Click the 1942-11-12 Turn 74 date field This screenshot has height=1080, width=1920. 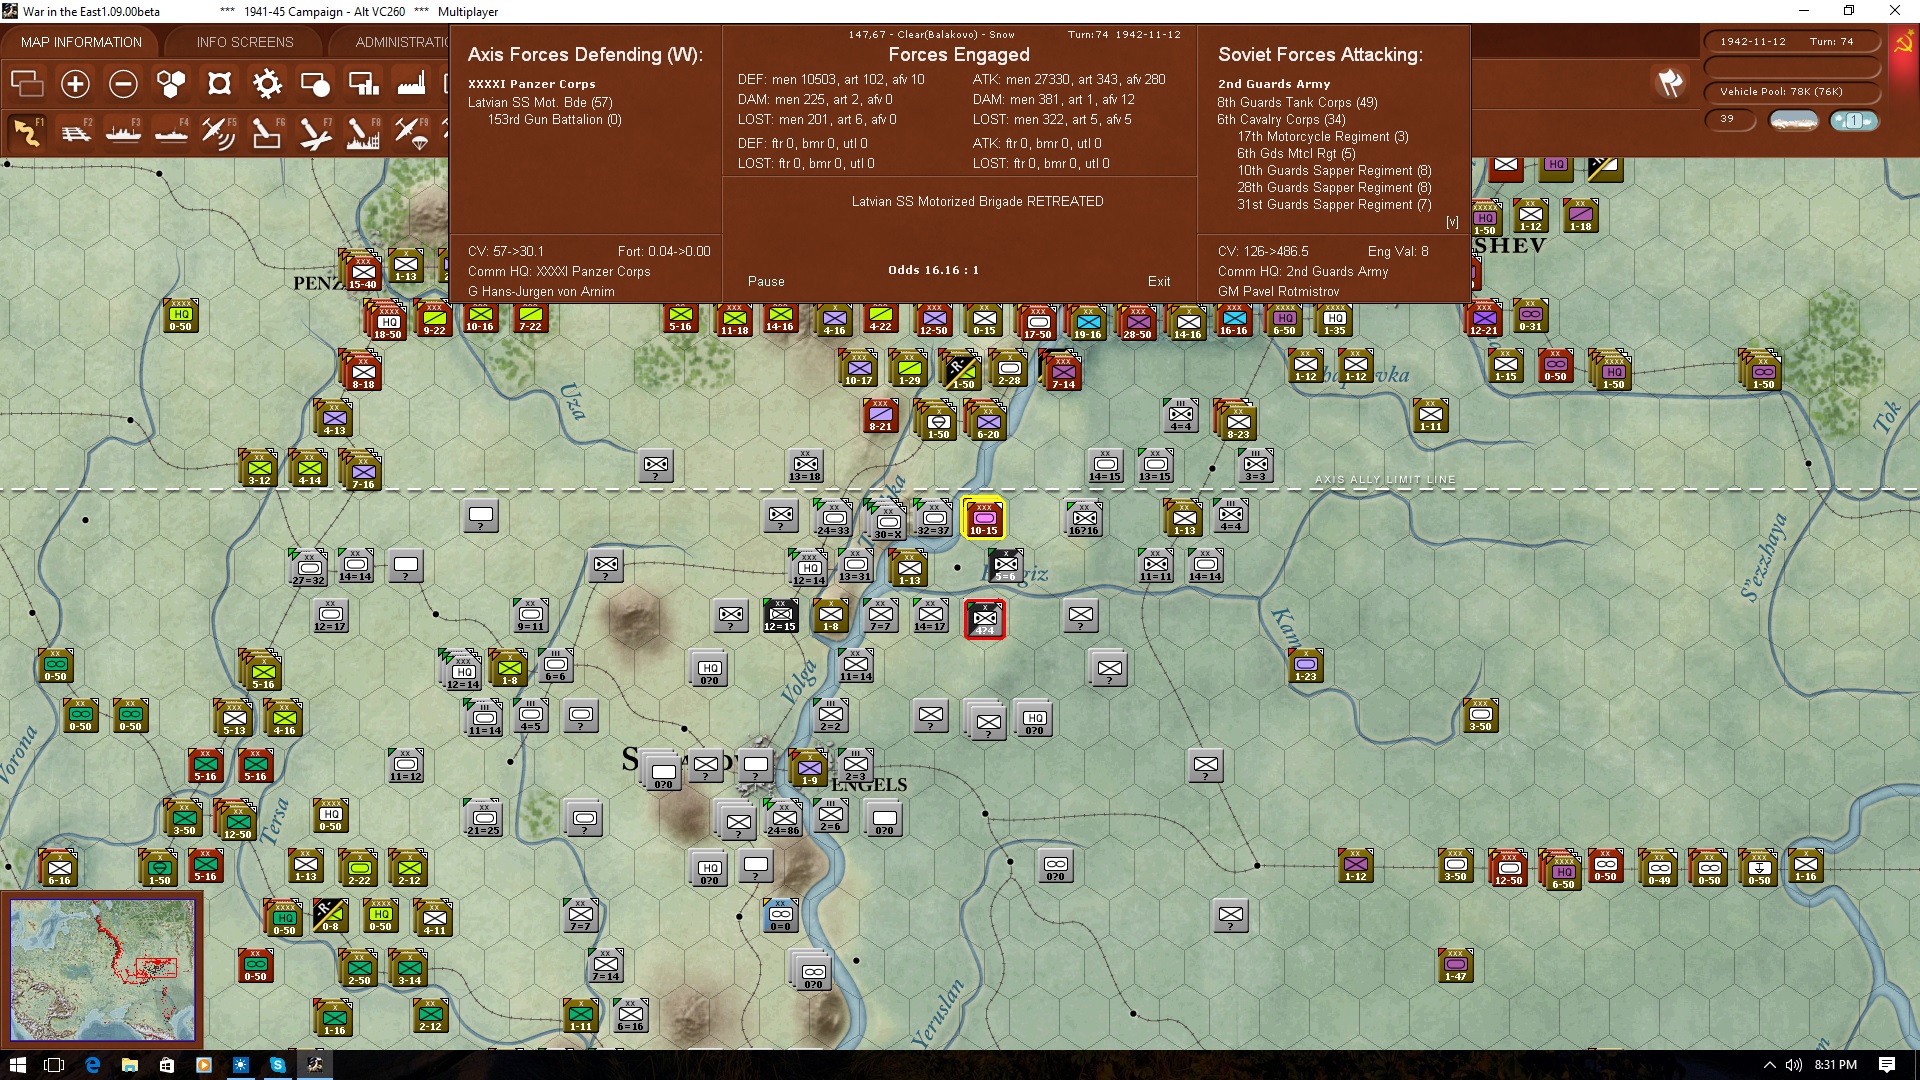pyautogui.click(x=1792, y=42)
